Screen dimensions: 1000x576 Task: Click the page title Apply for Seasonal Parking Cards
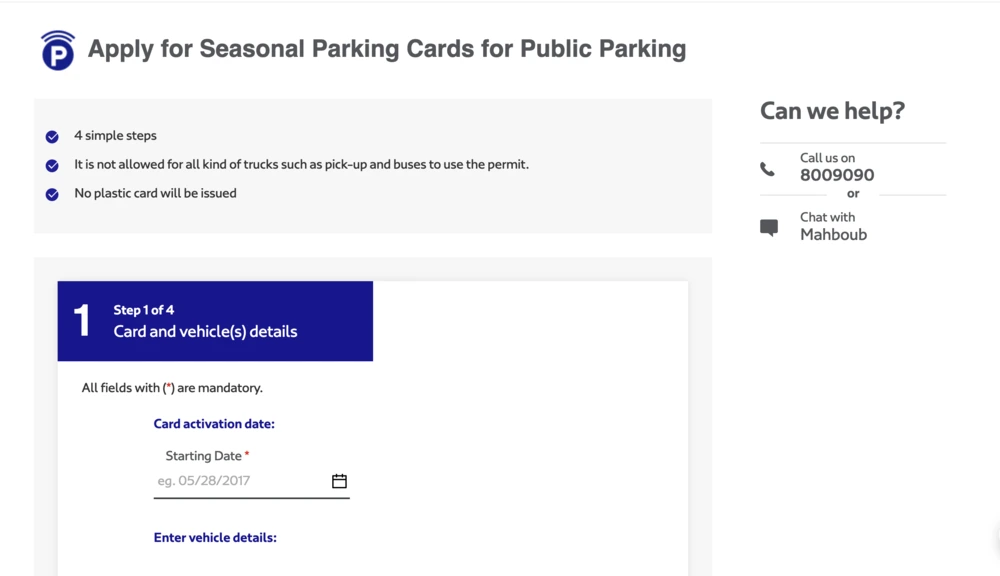tap(386, 48)
